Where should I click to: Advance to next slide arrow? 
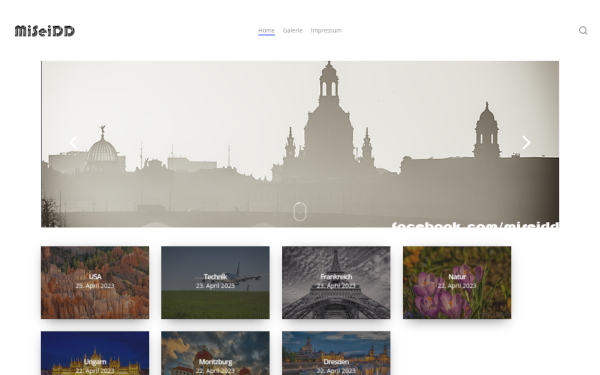526,142
